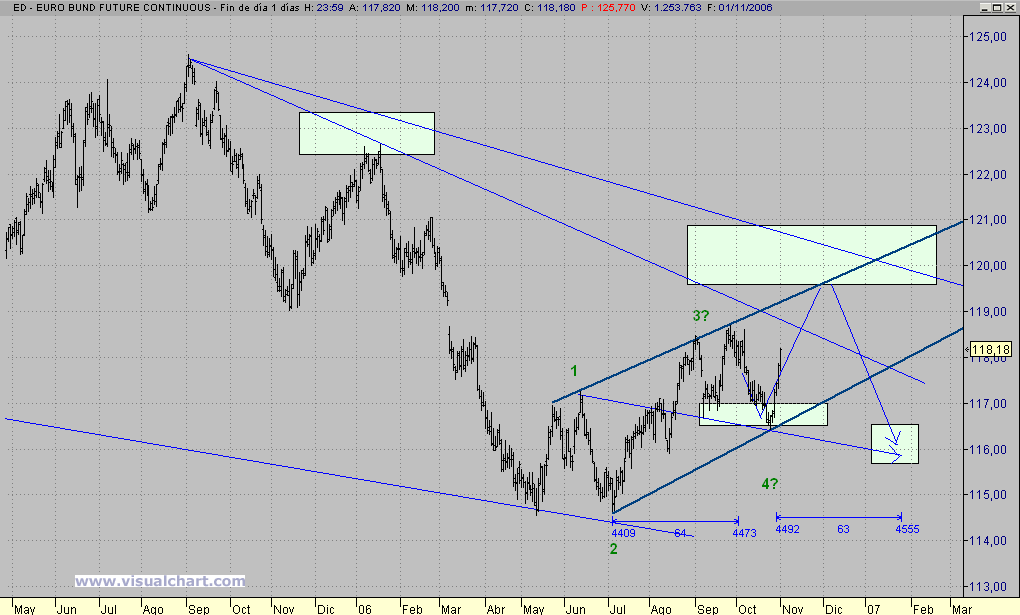Image resolution: width=1020 pixels, height=615 pixels.
Task: Click the 06 year label on time axis
Action: [x=364, y=609]
